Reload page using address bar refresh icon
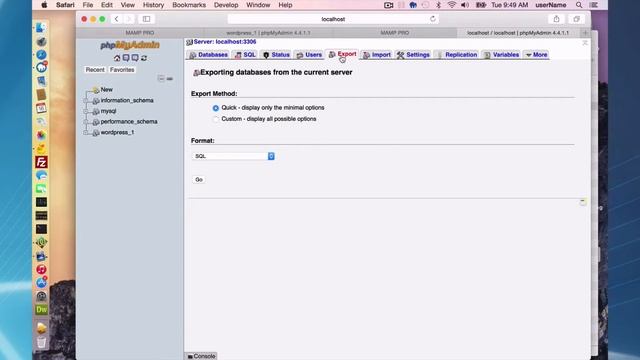The width and height of the screenshot is (640, 360). [433, 19]
